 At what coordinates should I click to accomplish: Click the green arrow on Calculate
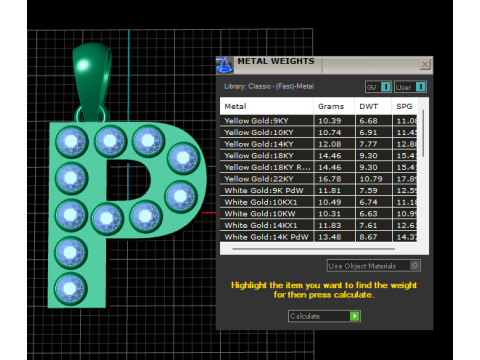point(355,316)
